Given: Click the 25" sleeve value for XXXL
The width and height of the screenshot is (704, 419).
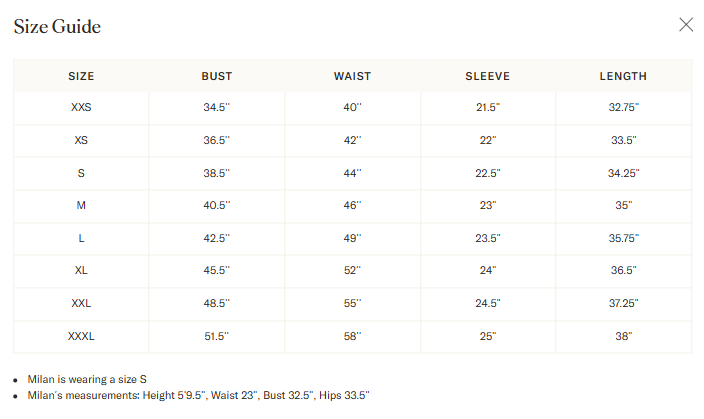Looking at the screenshot, I should 488,336.
